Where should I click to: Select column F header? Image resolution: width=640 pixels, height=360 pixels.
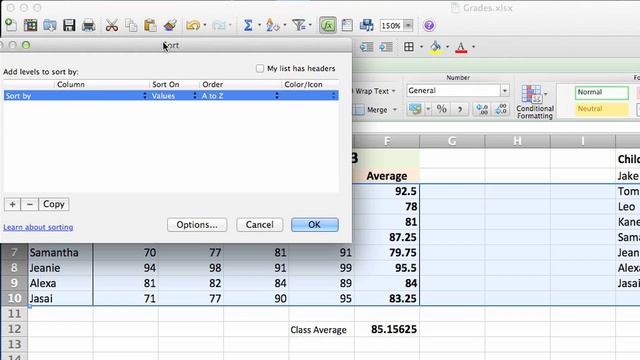(x=386, y=141)
